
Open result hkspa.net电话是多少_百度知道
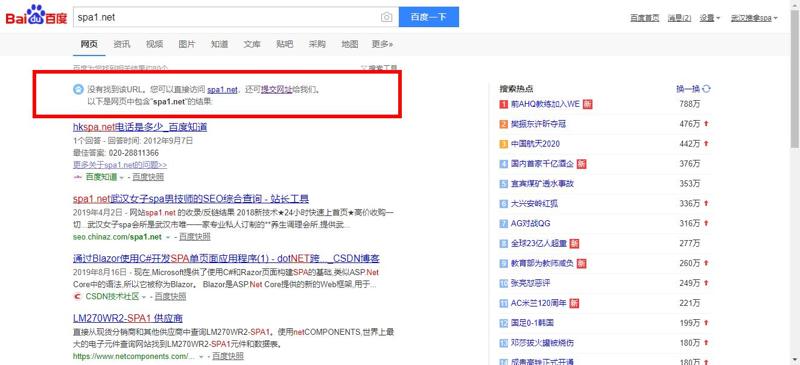pyautogui.click(x=140, y=127)
